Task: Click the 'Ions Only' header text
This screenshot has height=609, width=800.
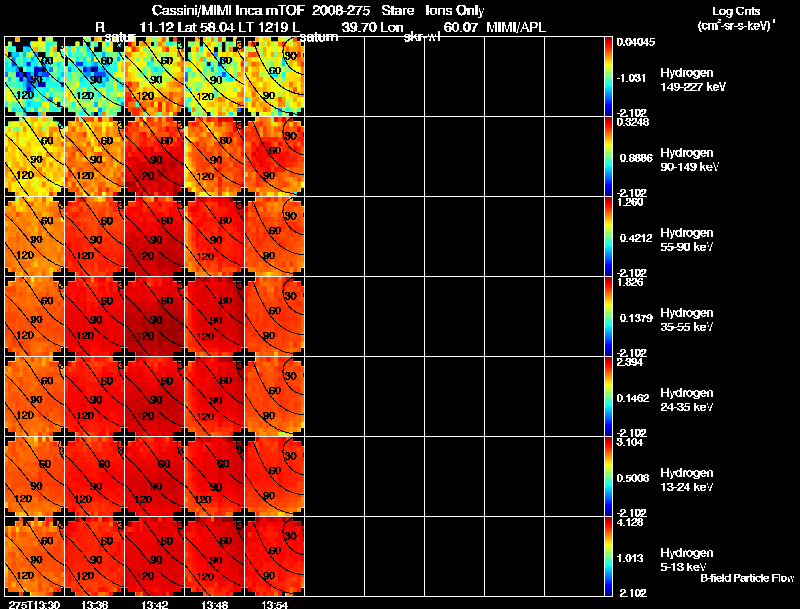Action: [x=455, y=11]
